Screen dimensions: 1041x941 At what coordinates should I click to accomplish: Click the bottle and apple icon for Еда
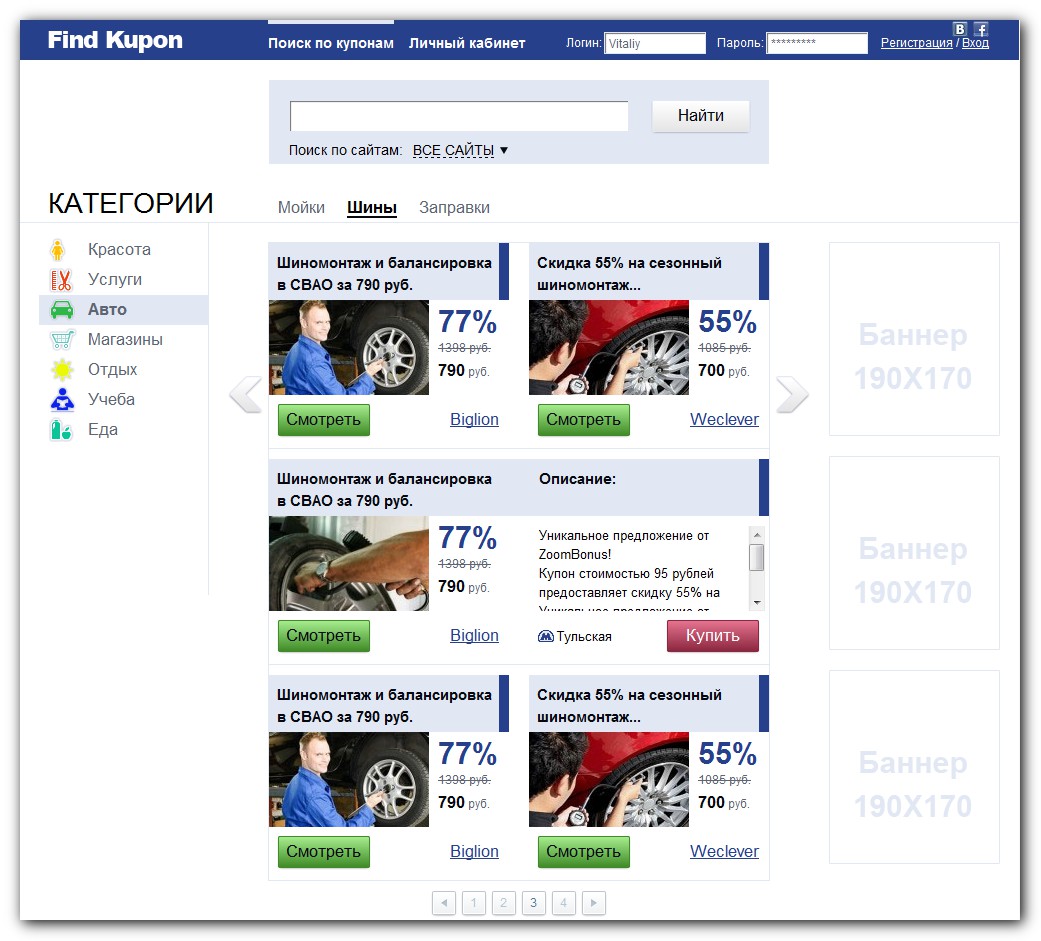point(60,430)
